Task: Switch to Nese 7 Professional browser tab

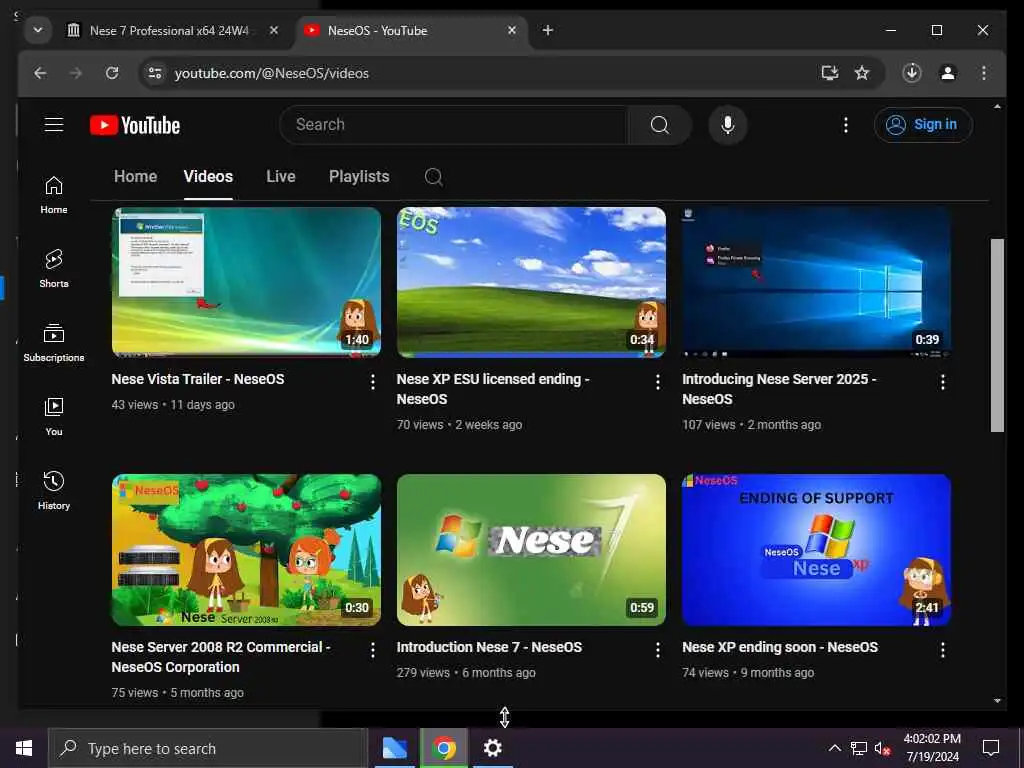Action: (x=170, y=30)
